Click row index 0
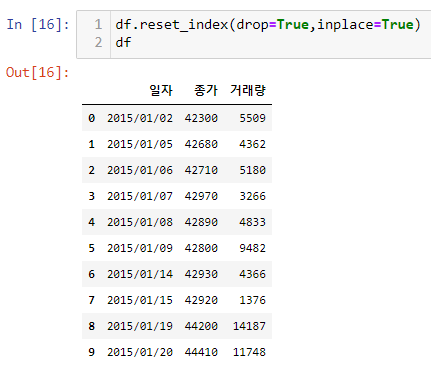 click(92, 118)
